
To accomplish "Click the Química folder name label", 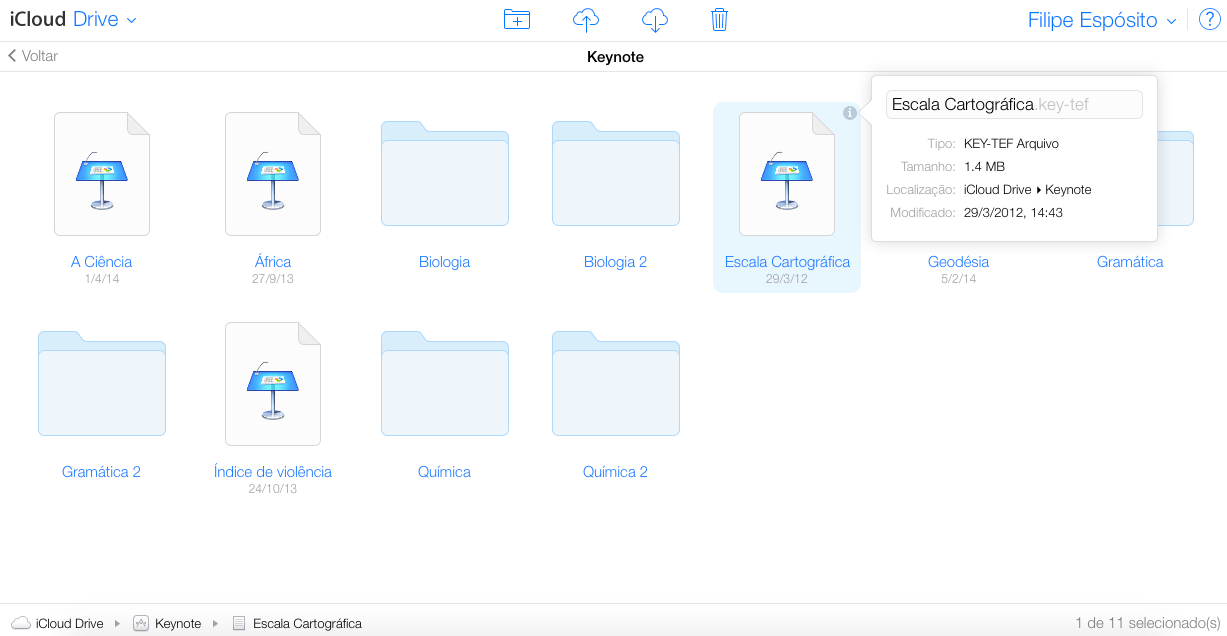I will point(445,472).
